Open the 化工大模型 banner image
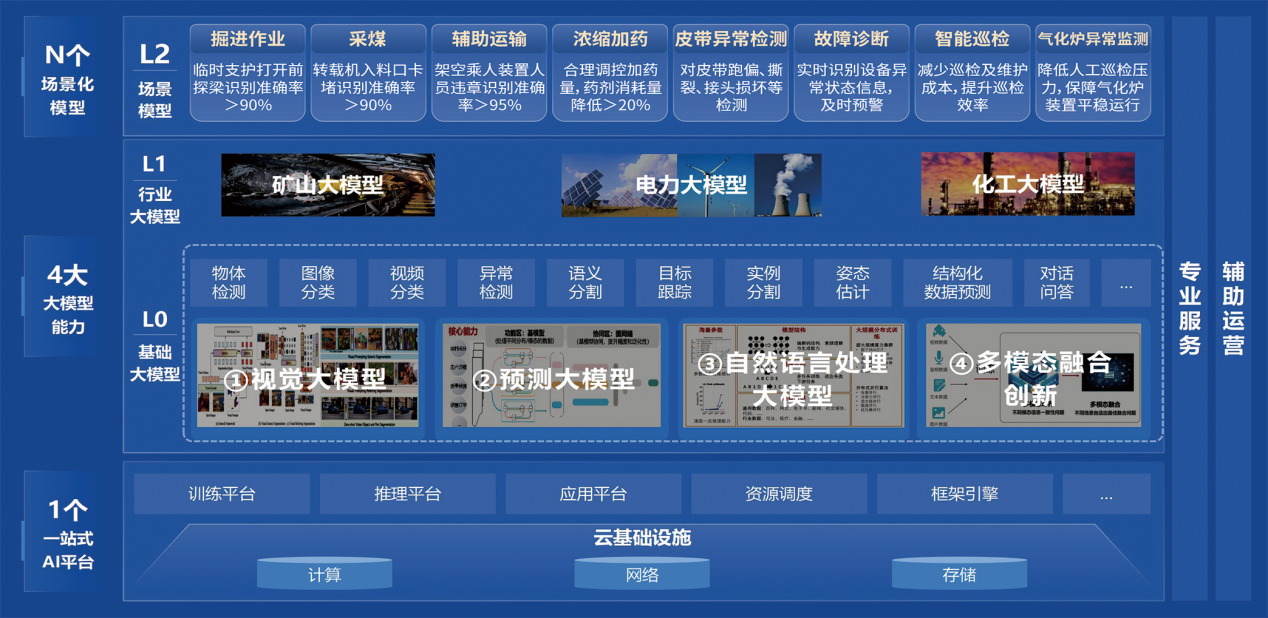The image size is (1268, 618). (x=1027, y=184)
